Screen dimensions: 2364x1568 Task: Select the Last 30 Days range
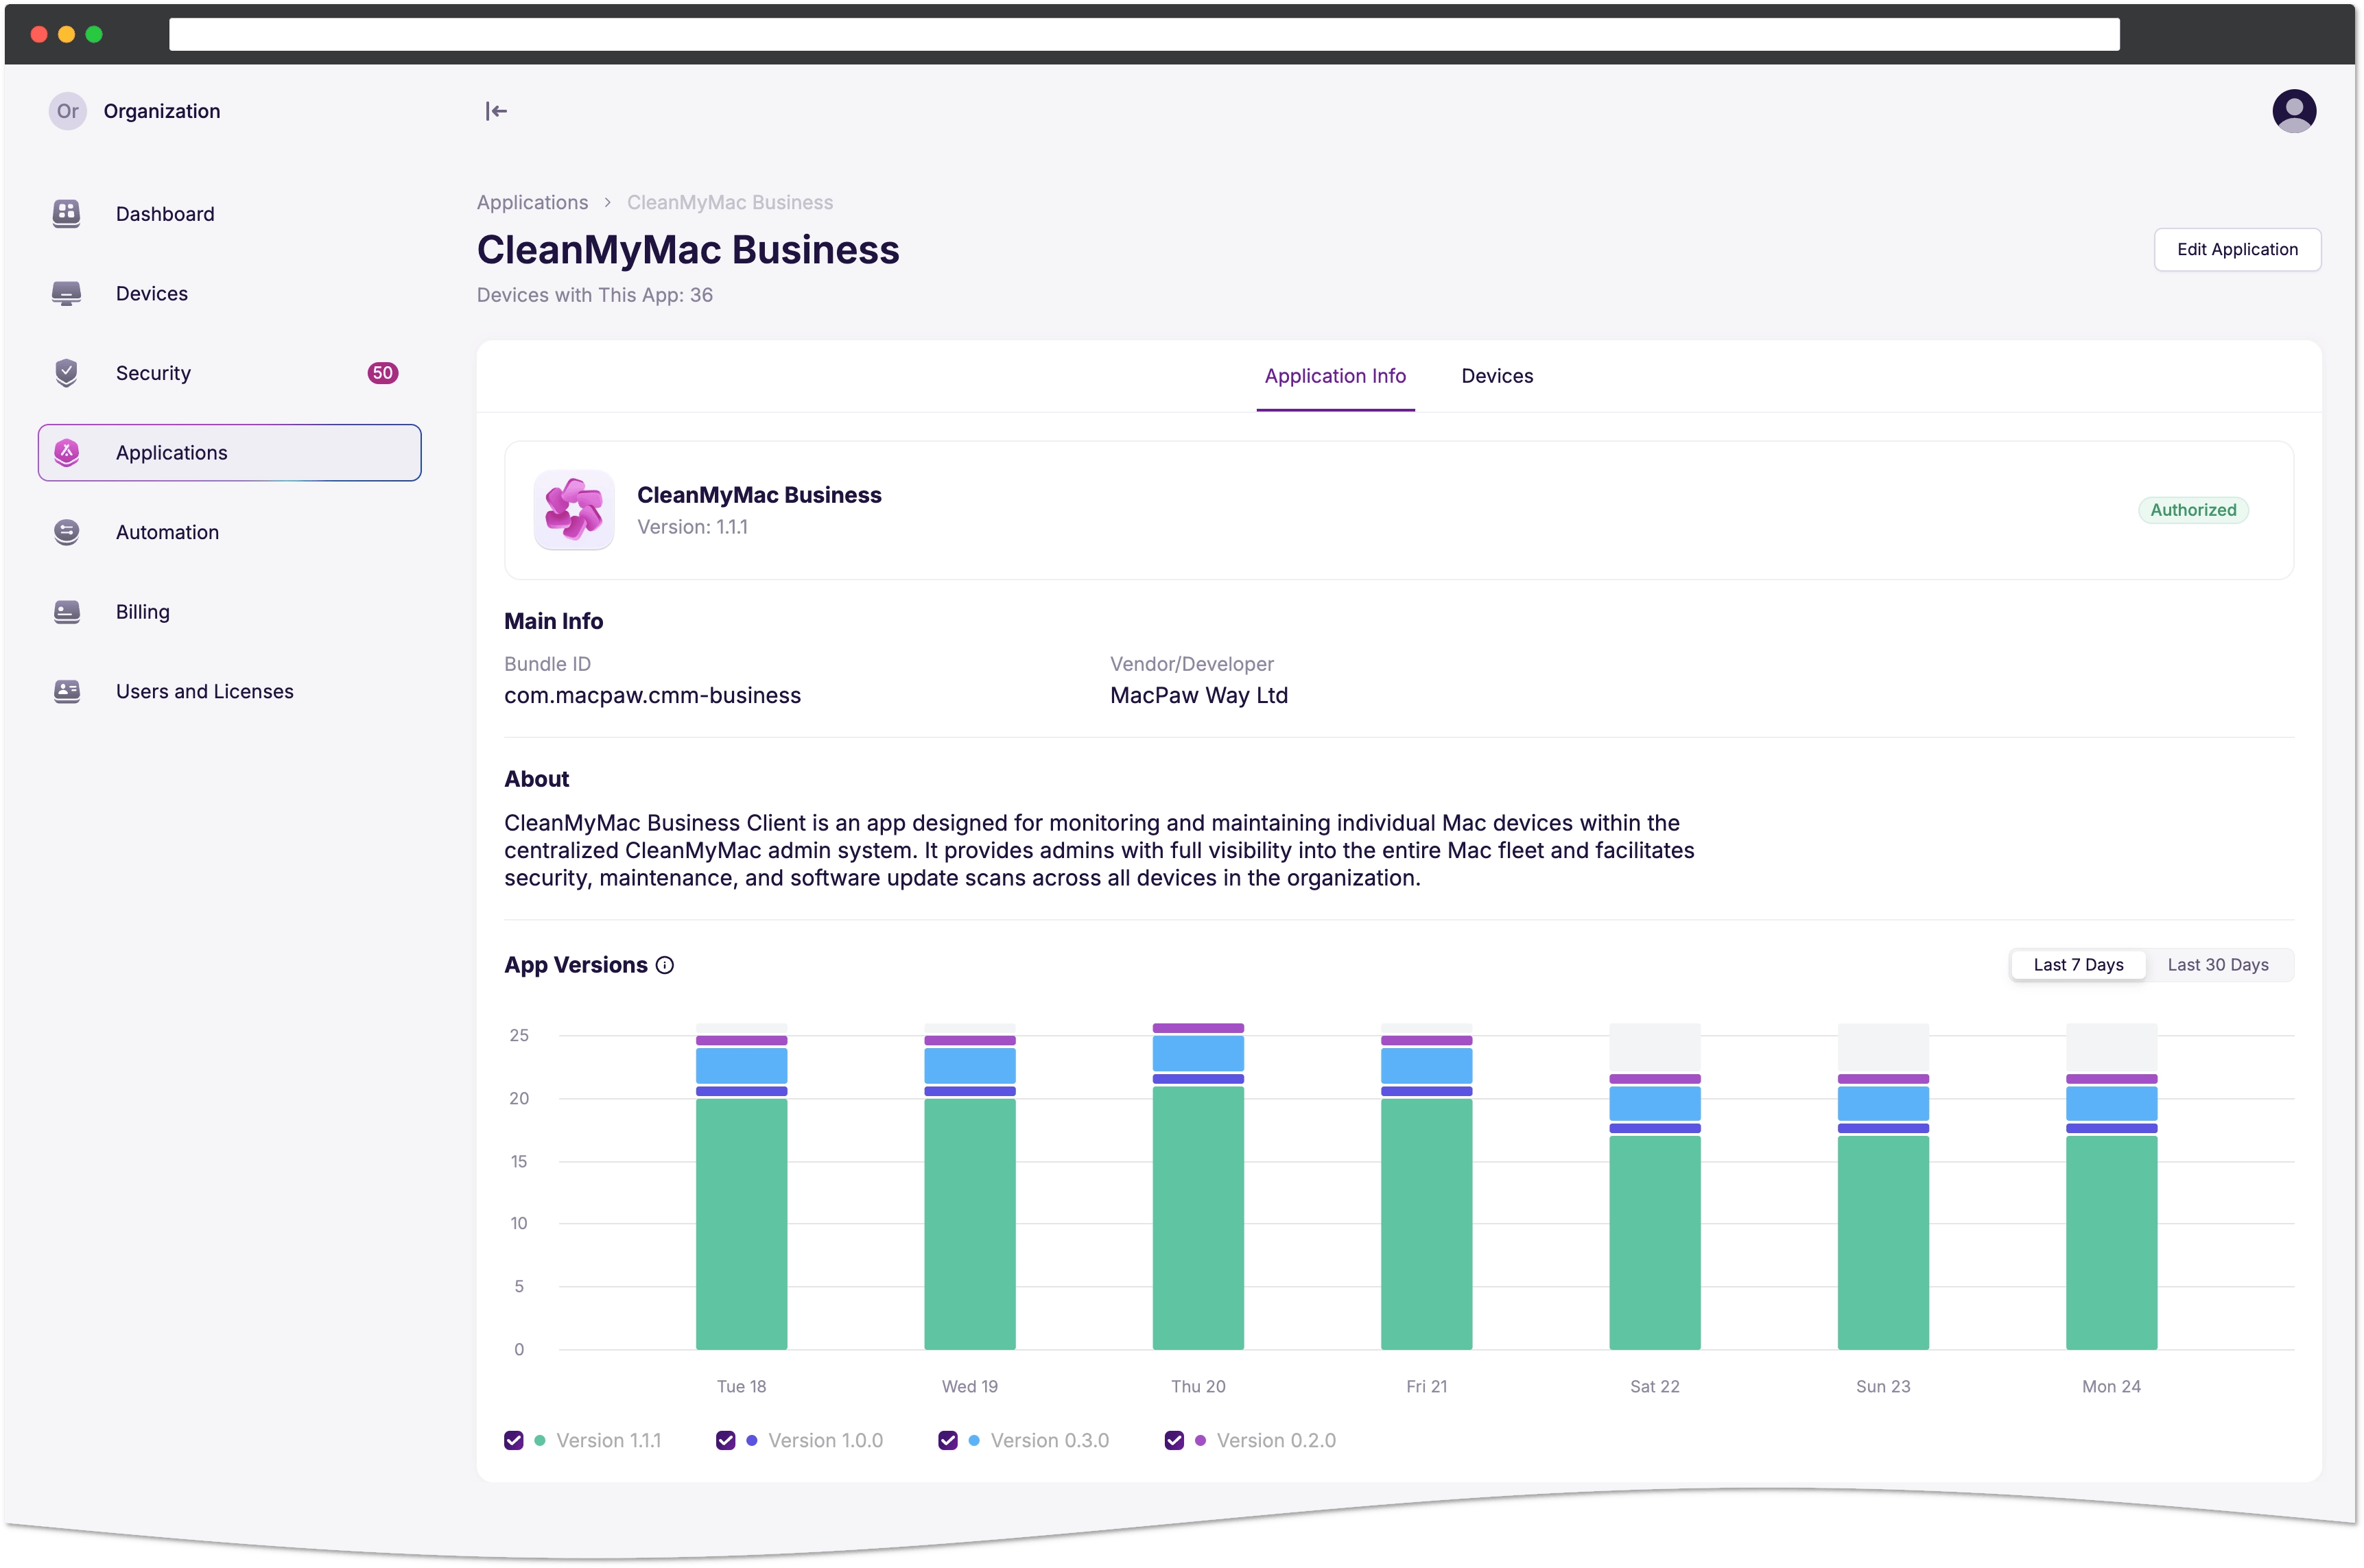(2217, 965)
